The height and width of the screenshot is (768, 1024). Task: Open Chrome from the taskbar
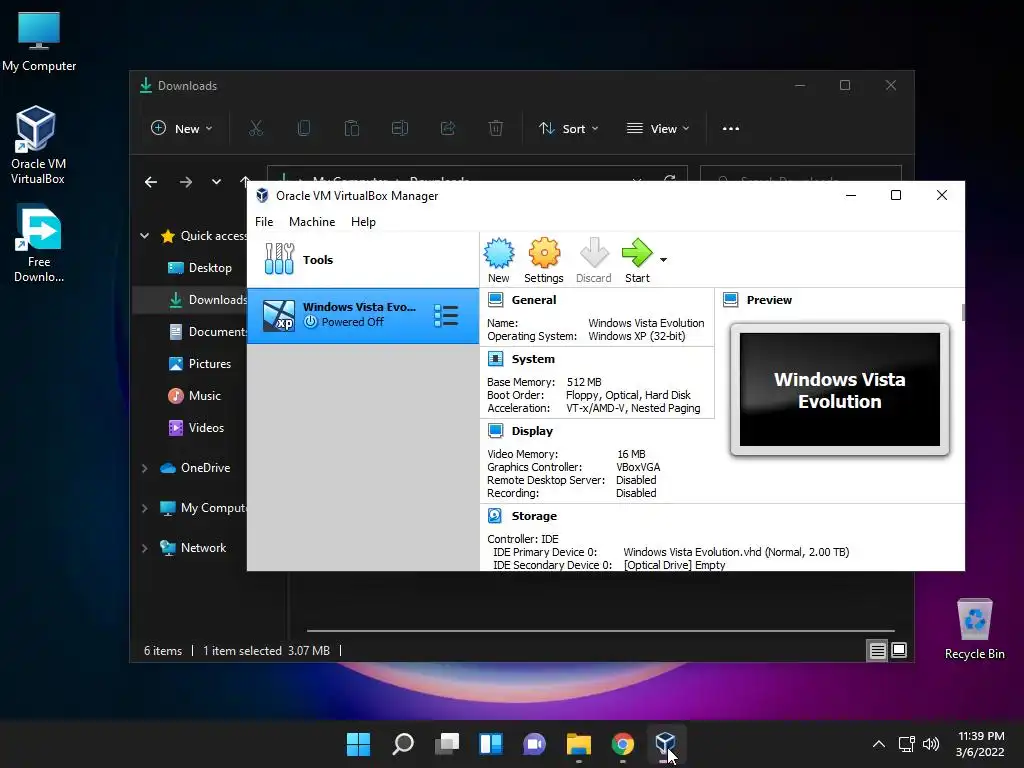622,744
